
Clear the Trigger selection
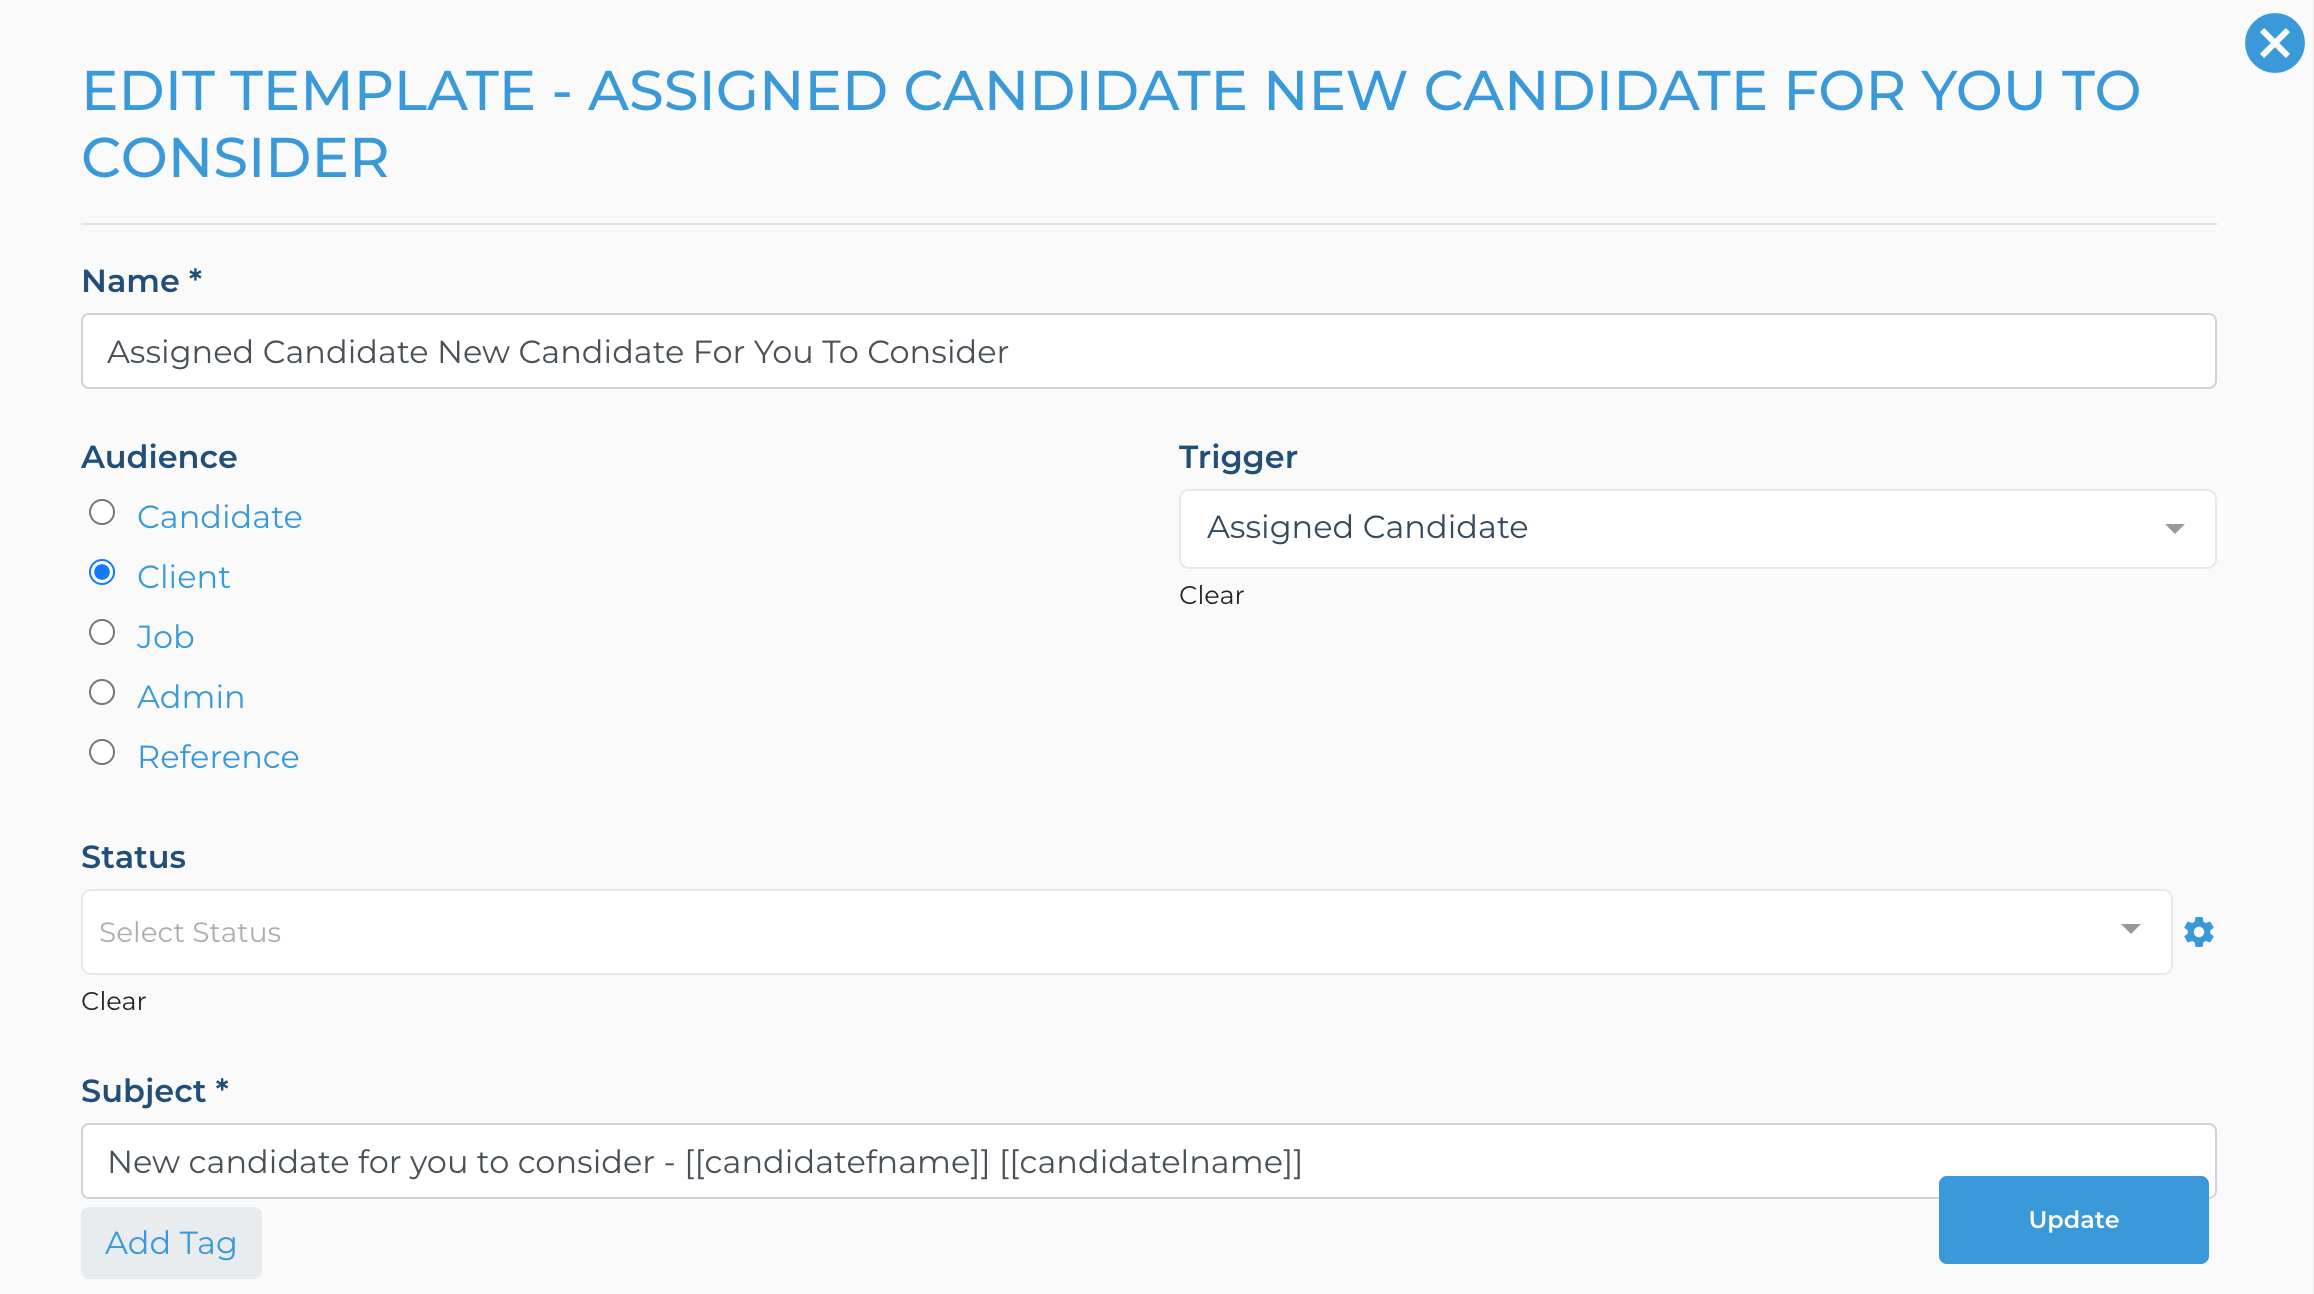tap(1211, 595)
